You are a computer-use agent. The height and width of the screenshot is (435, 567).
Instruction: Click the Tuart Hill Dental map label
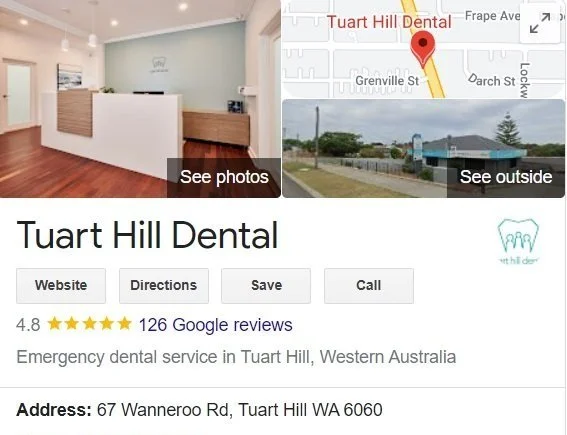coord(389,22)
